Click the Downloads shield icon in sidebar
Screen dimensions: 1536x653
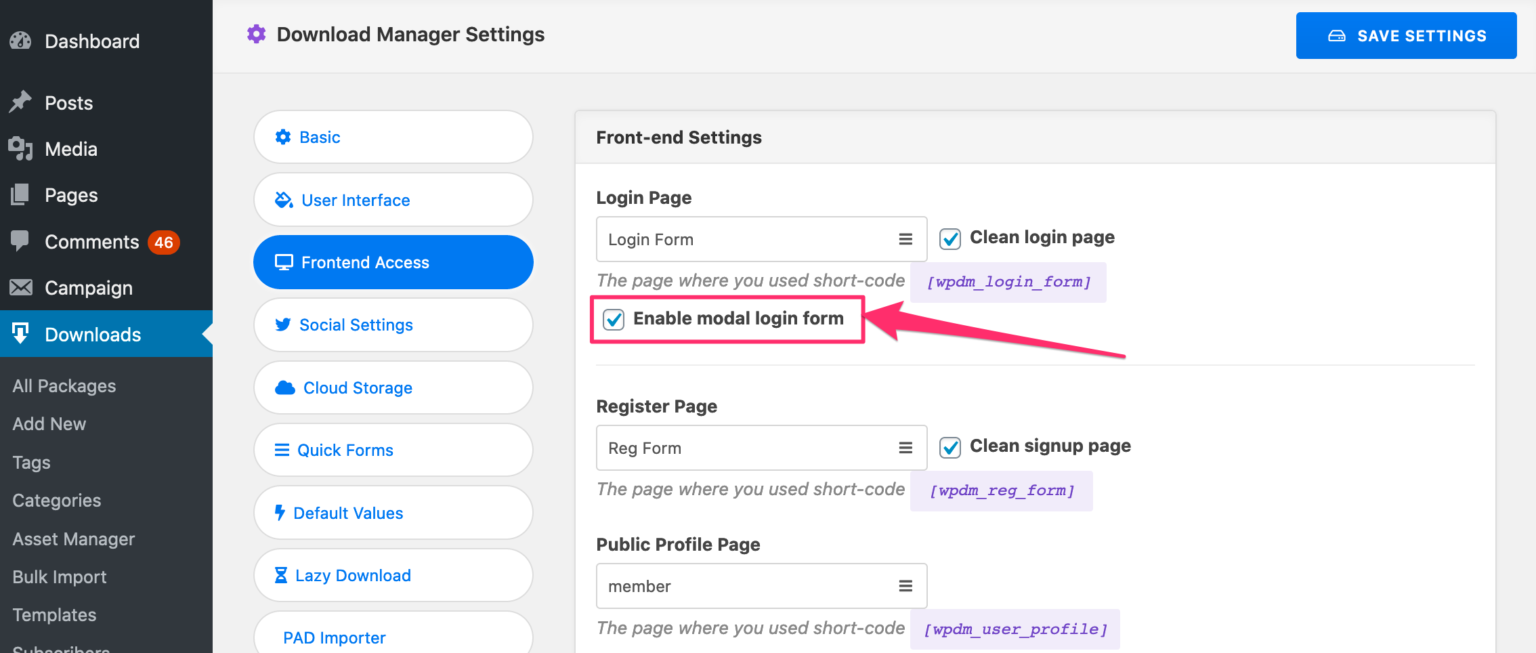[x=21, y=334]
